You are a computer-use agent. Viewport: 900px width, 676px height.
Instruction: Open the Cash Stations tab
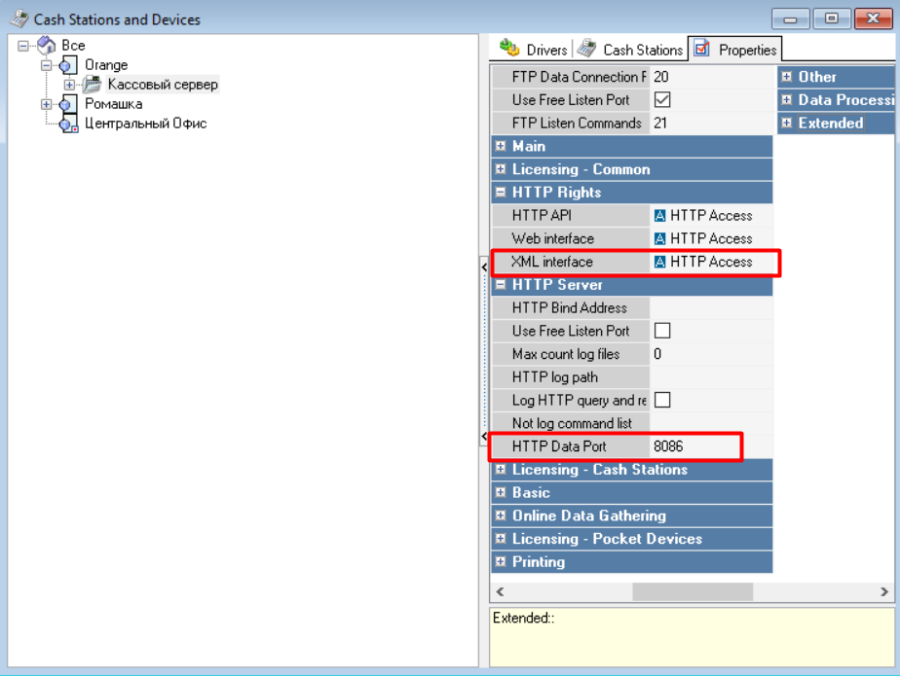(x=642, y=49)
